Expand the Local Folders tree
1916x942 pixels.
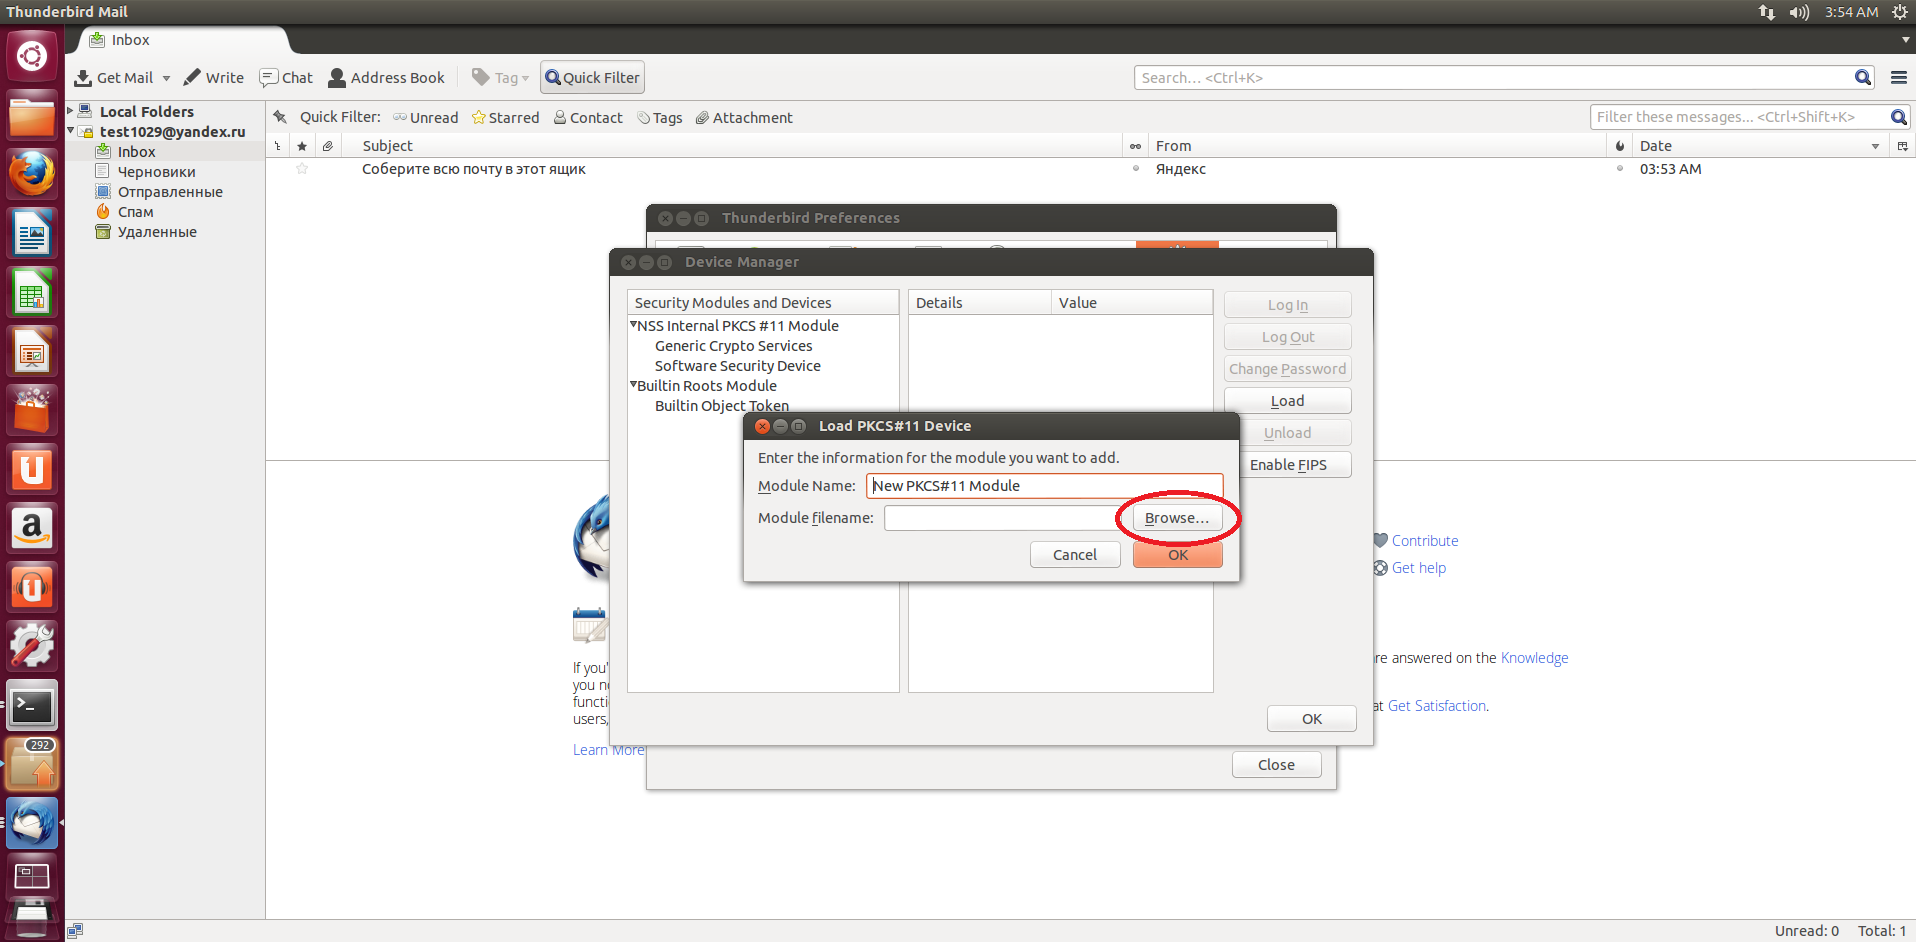[x=70, y=111]
